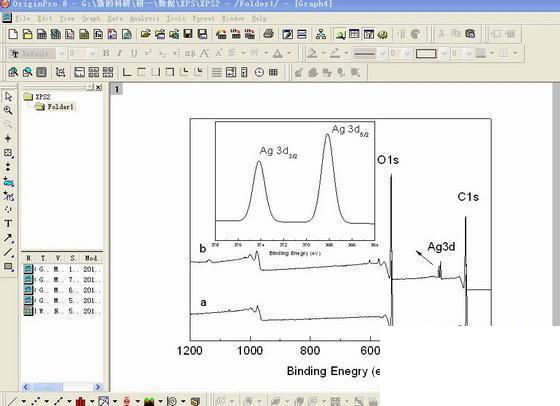Screen dimensions: 560x406
Task: Select the Data Selector tool with vertical arrows
Action: [8, 167]
